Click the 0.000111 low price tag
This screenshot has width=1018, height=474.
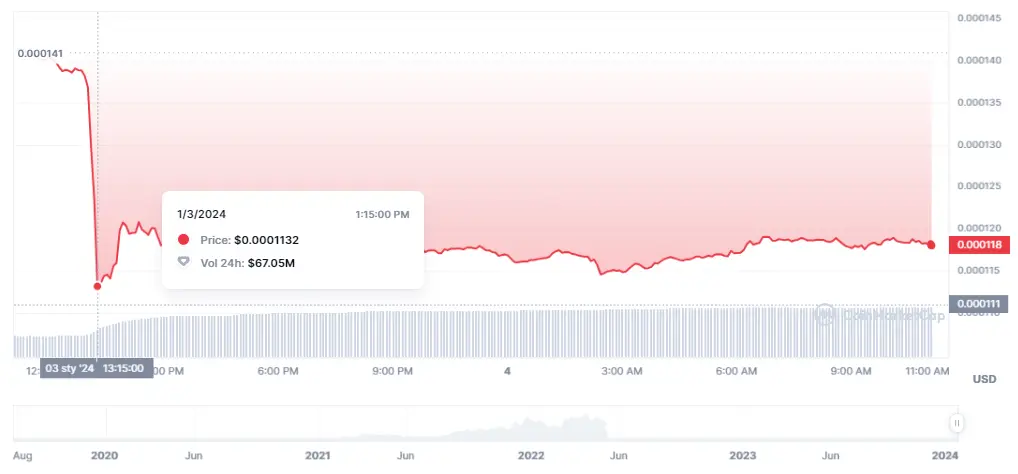(977, 303)
